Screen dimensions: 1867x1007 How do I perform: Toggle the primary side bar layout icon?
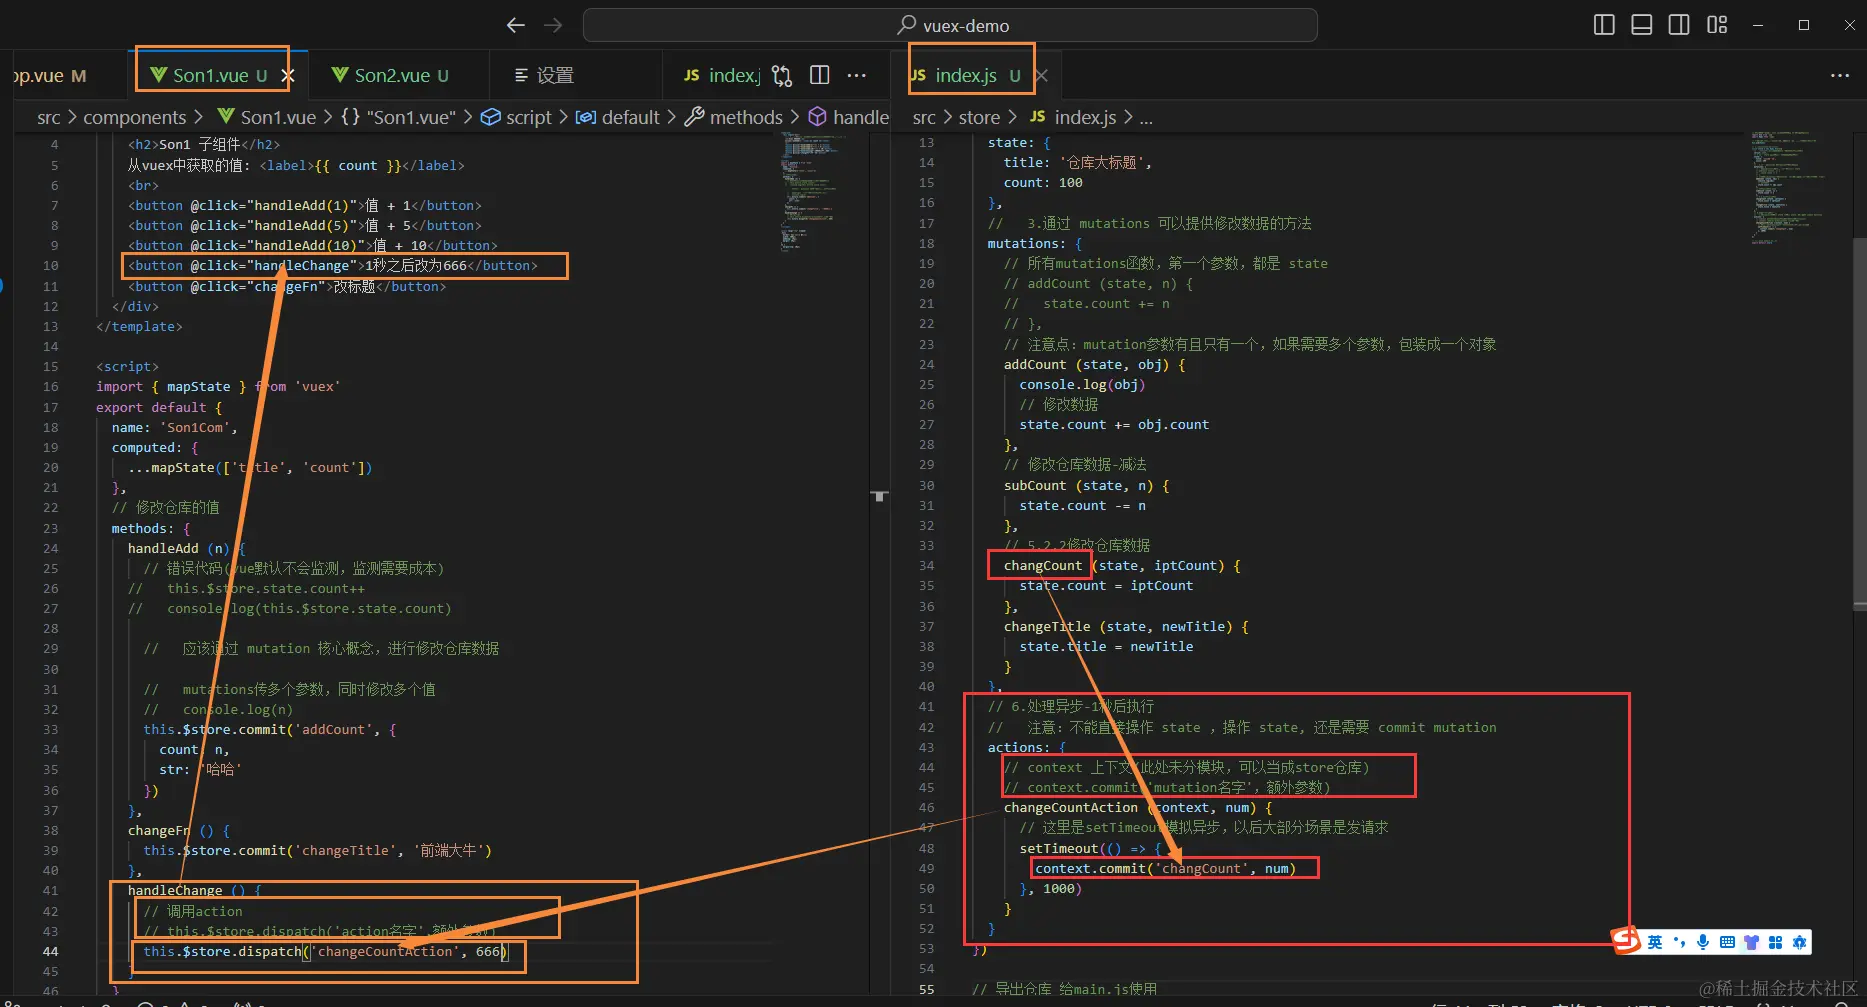click(1604, 25)
